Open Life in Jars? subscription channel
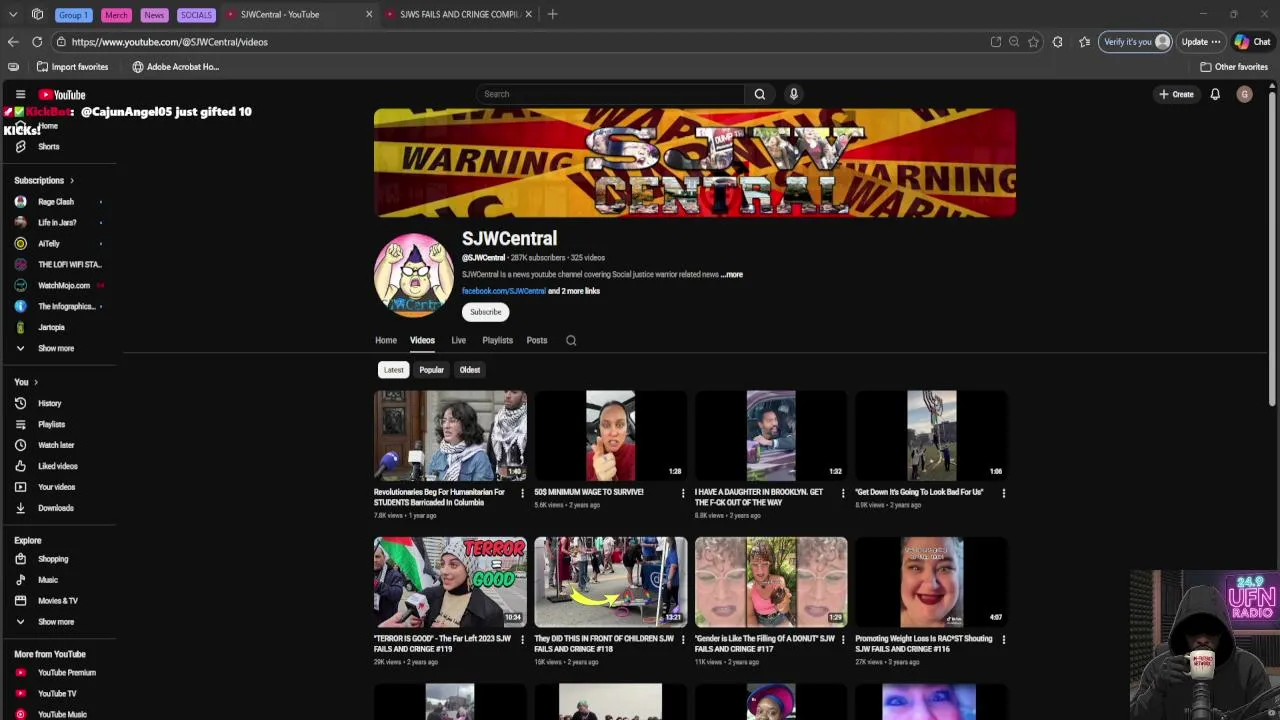 [56, 223]
